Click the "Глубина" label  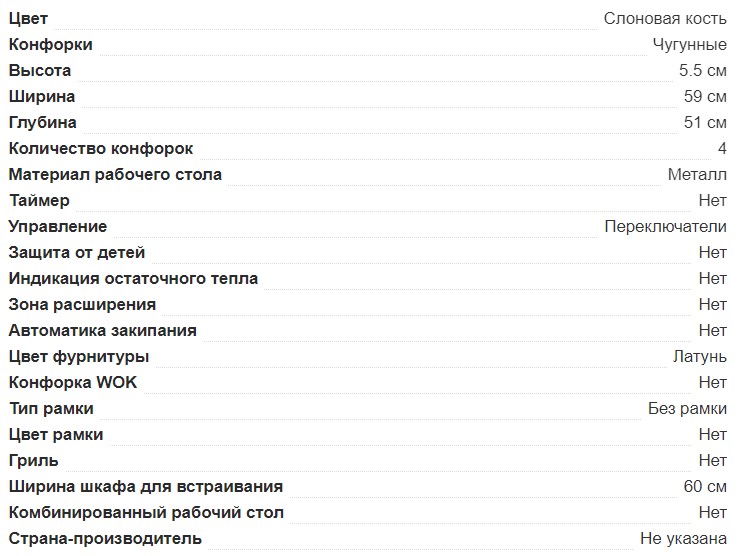43,123
